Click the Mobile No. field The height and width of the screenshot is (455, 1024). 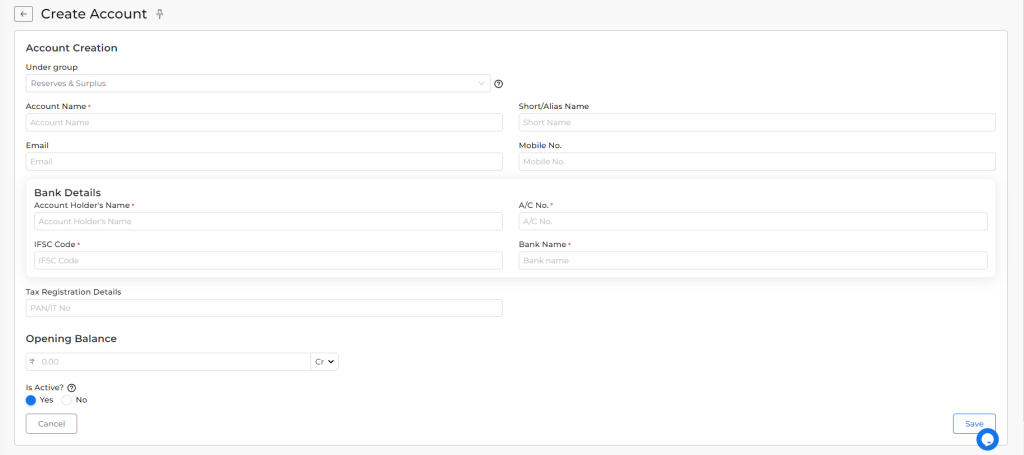pyautogui.click(x=757, y=162)
